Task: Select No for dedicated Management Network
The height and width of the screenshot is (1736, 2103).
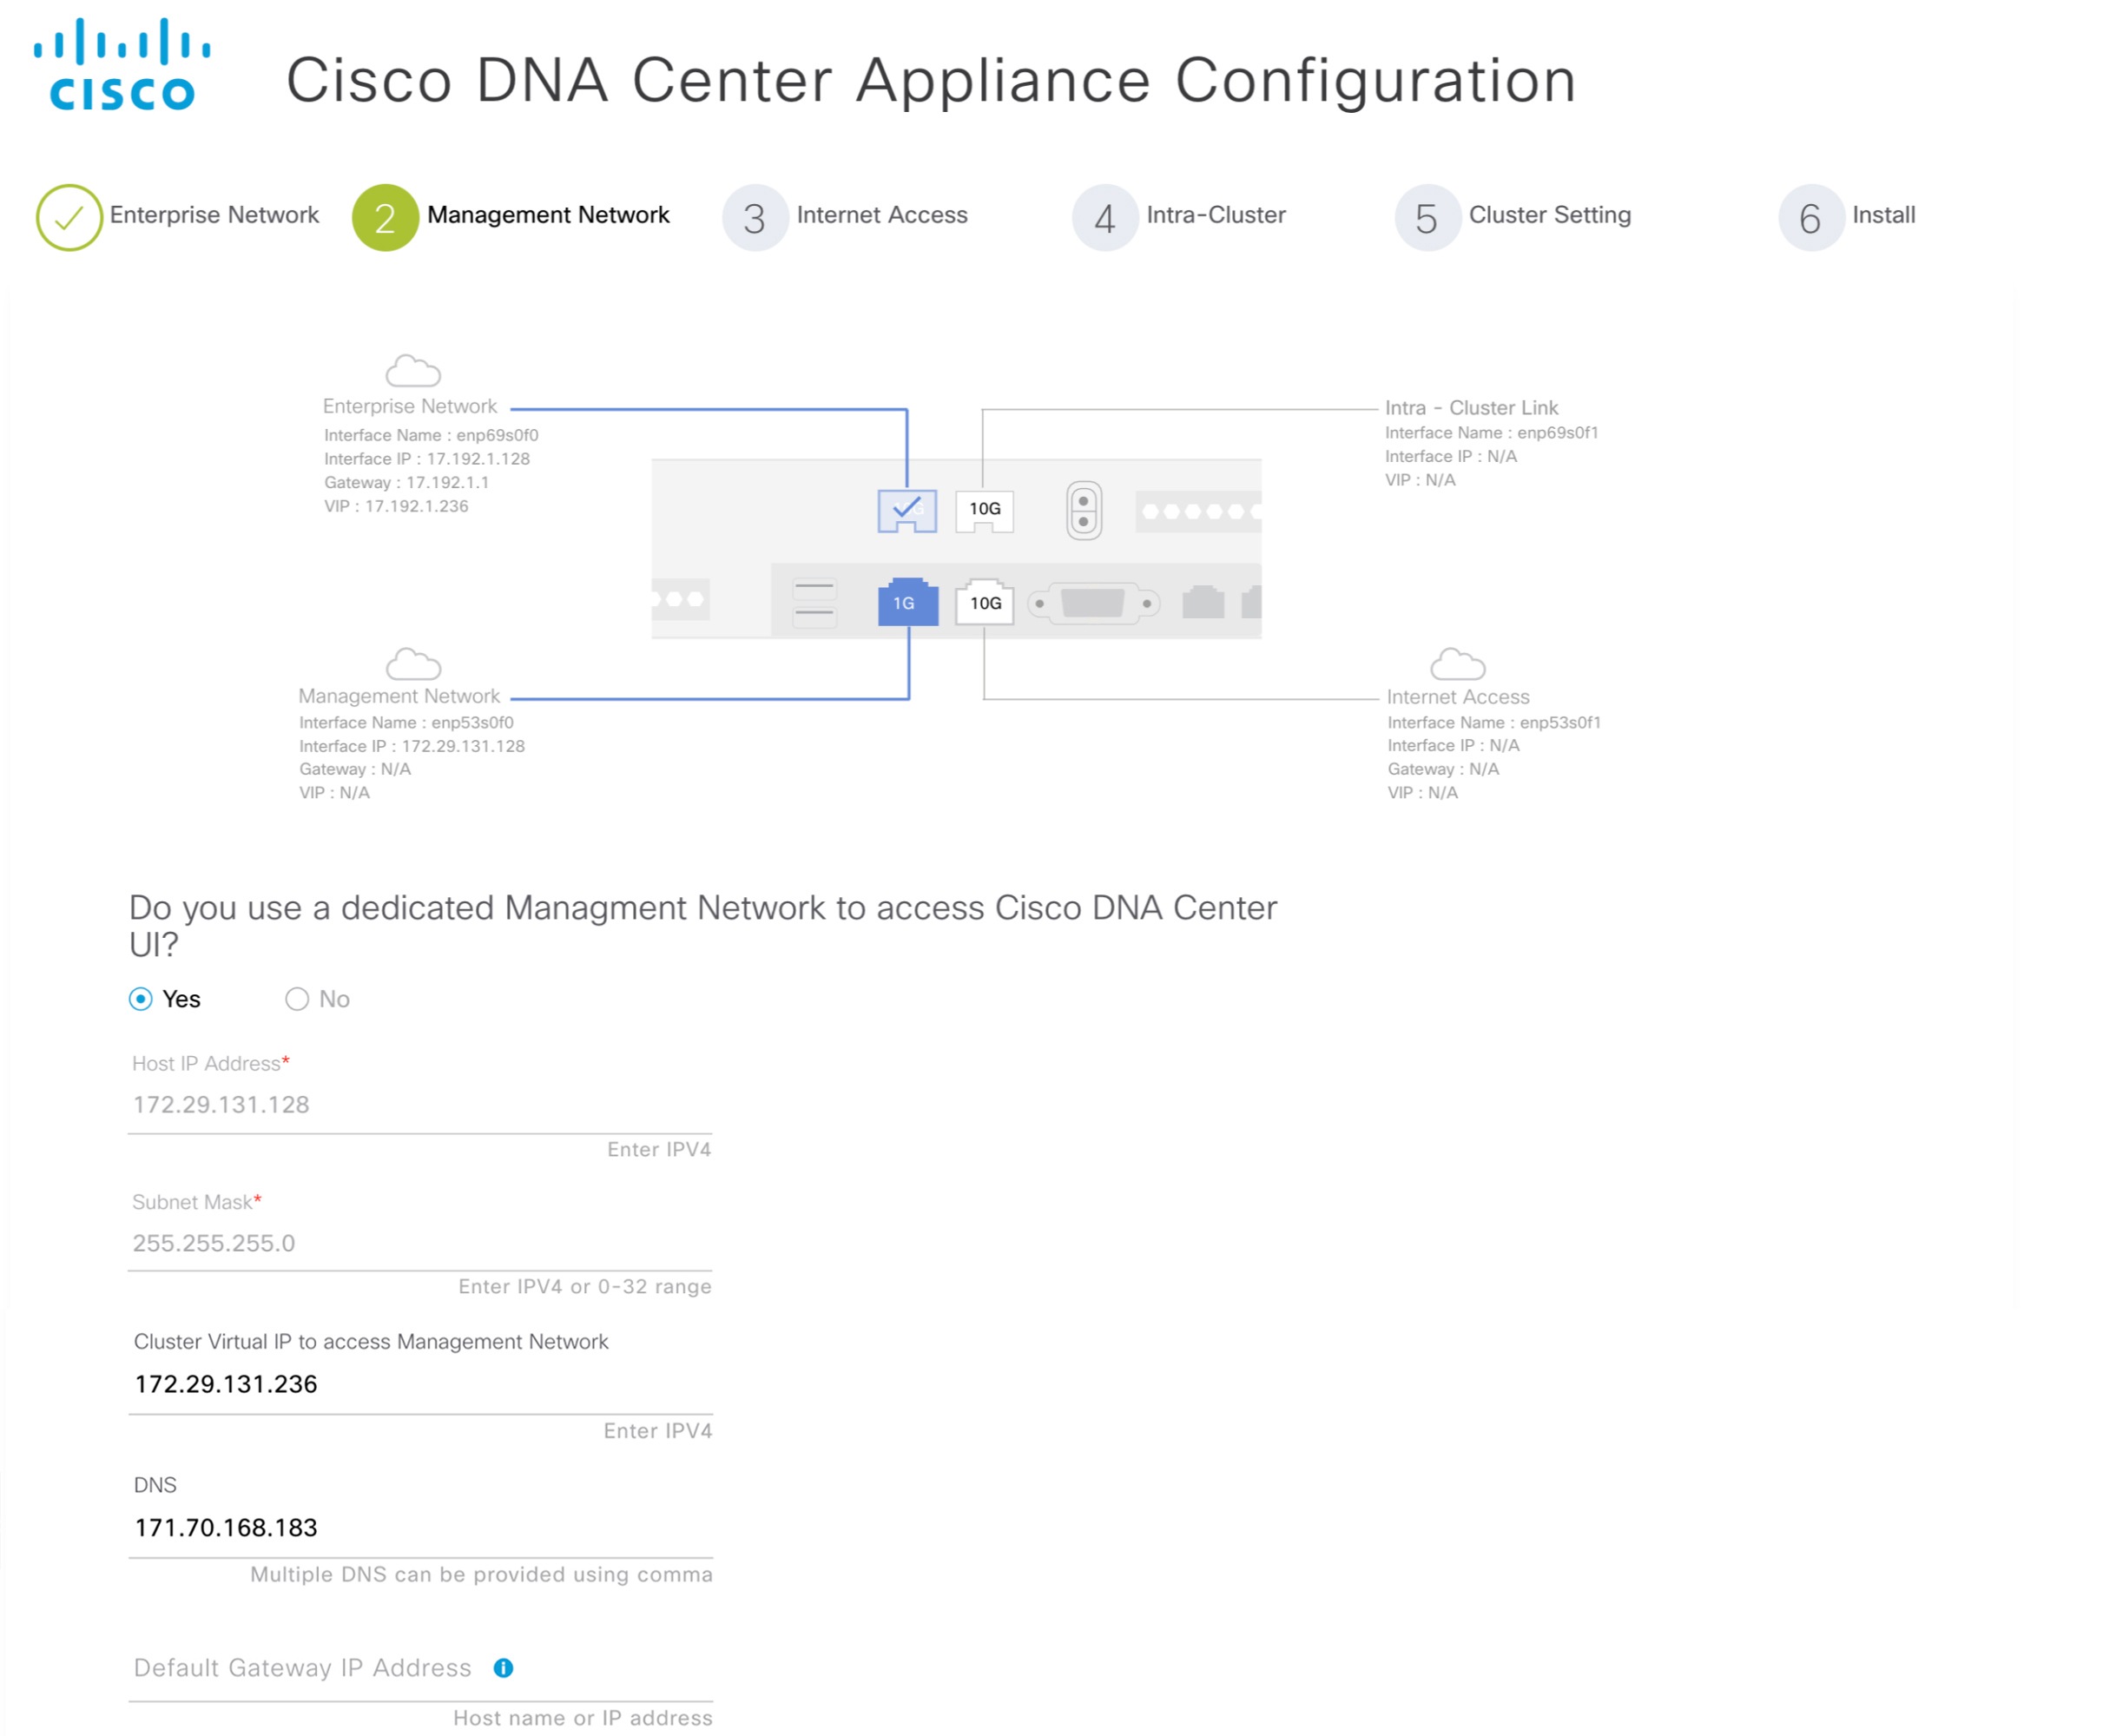Action: coord(296,998)
